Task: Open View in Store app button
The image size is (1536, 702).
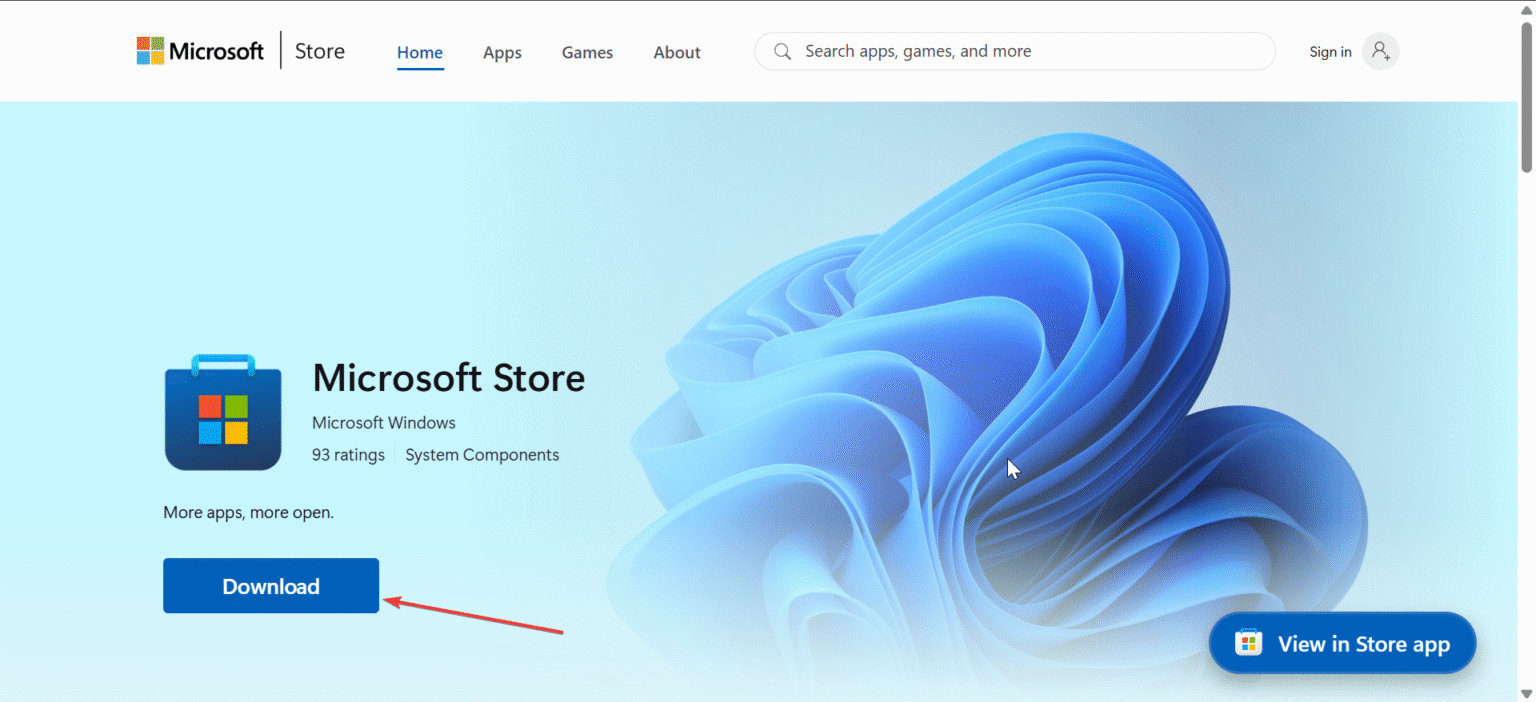Action: [1342, 643]
